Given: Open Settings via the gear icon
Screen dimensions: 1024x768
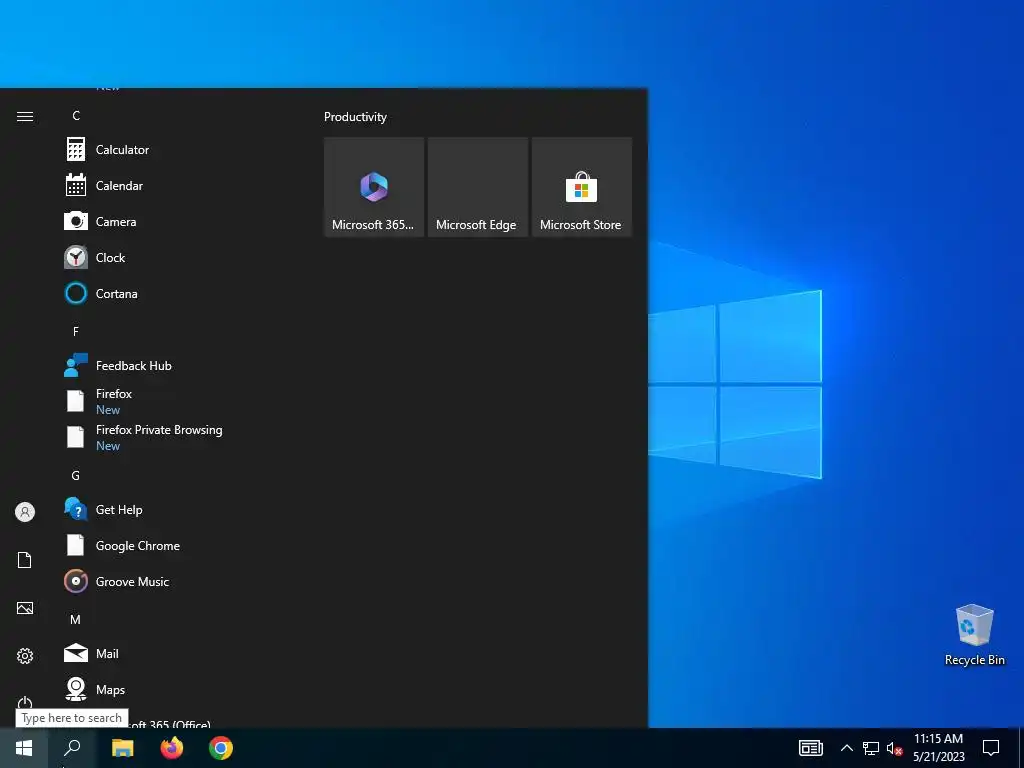Looking at the screenshot, I should pyautogui.click(x=25, y=656).
